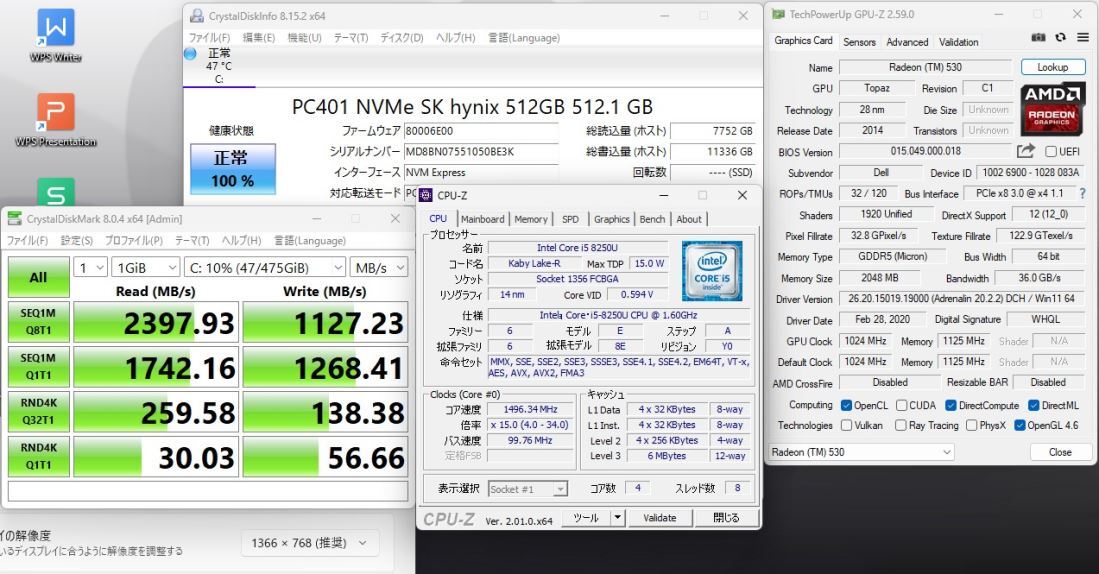Image resolution: width=1099 pixels, height=574 pixels.
Task: Click Intel Core i5 logo in CPU-Z
Action: (711, 271)
